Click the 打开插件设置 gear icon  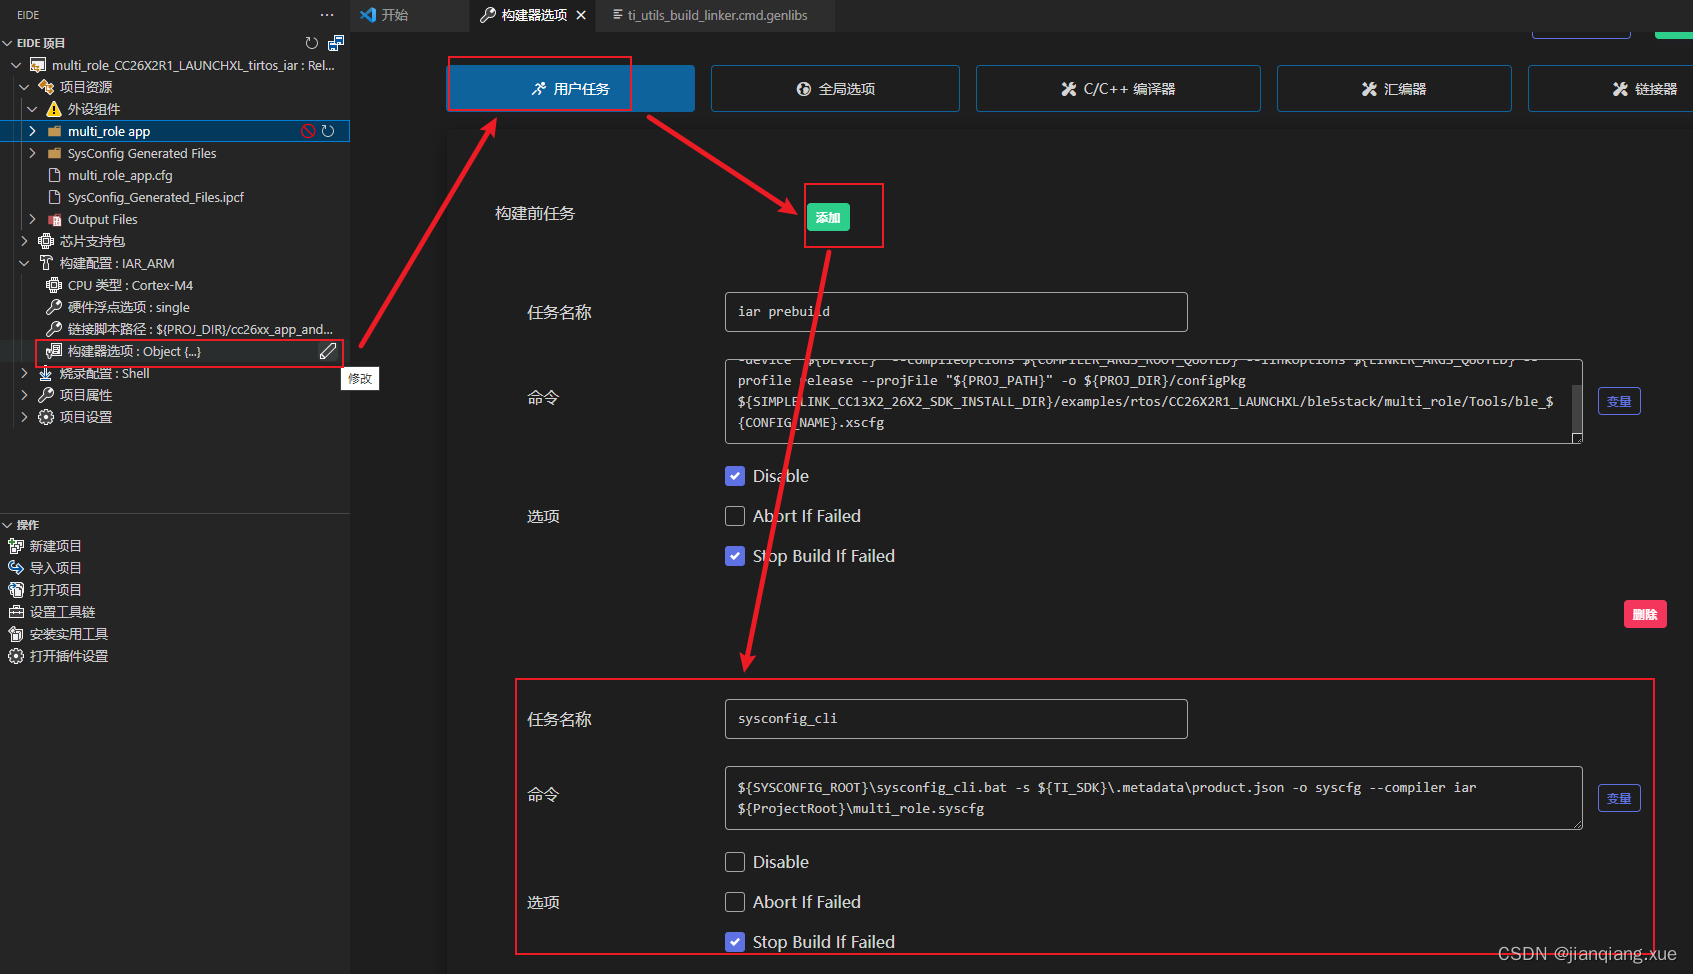point(16,656)
